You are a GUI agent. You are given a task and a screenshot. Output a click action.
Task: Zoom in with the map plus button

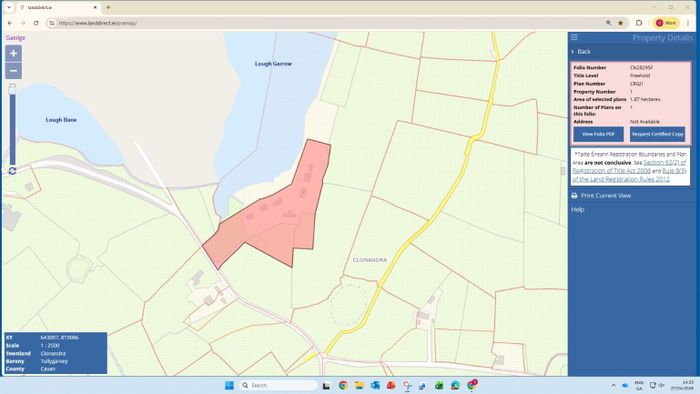tap(13, 54)
